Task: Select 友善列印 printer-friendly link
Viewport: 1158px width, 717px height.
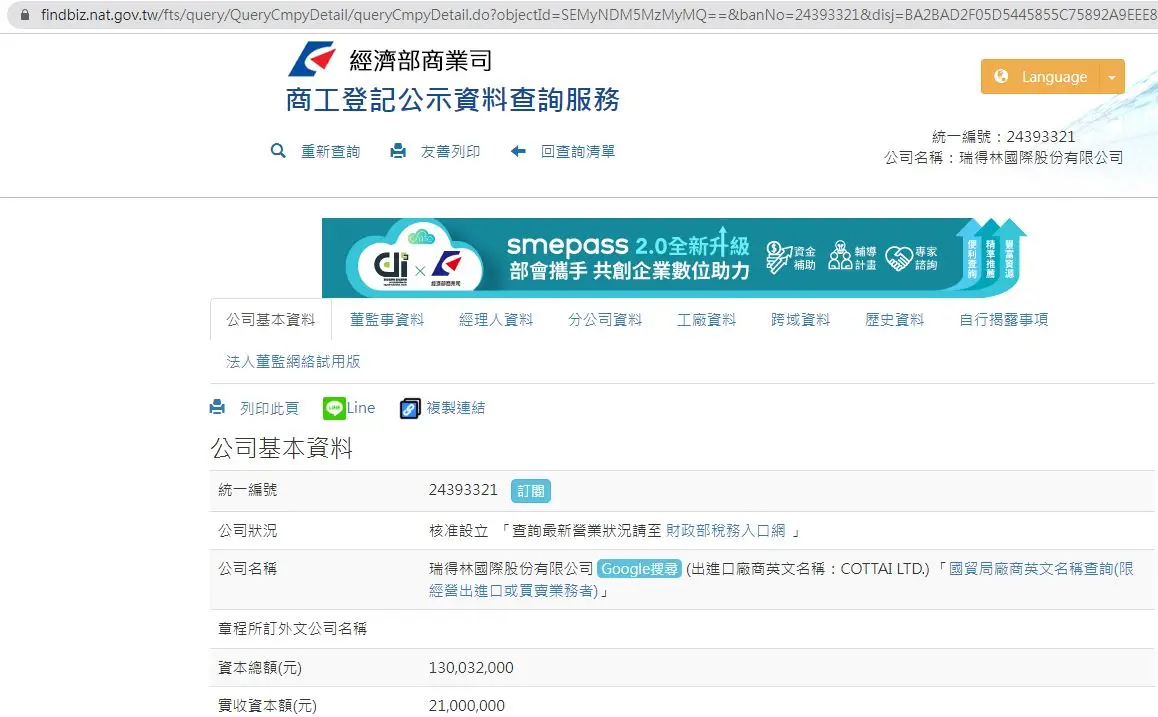Action: click(450, 151)
